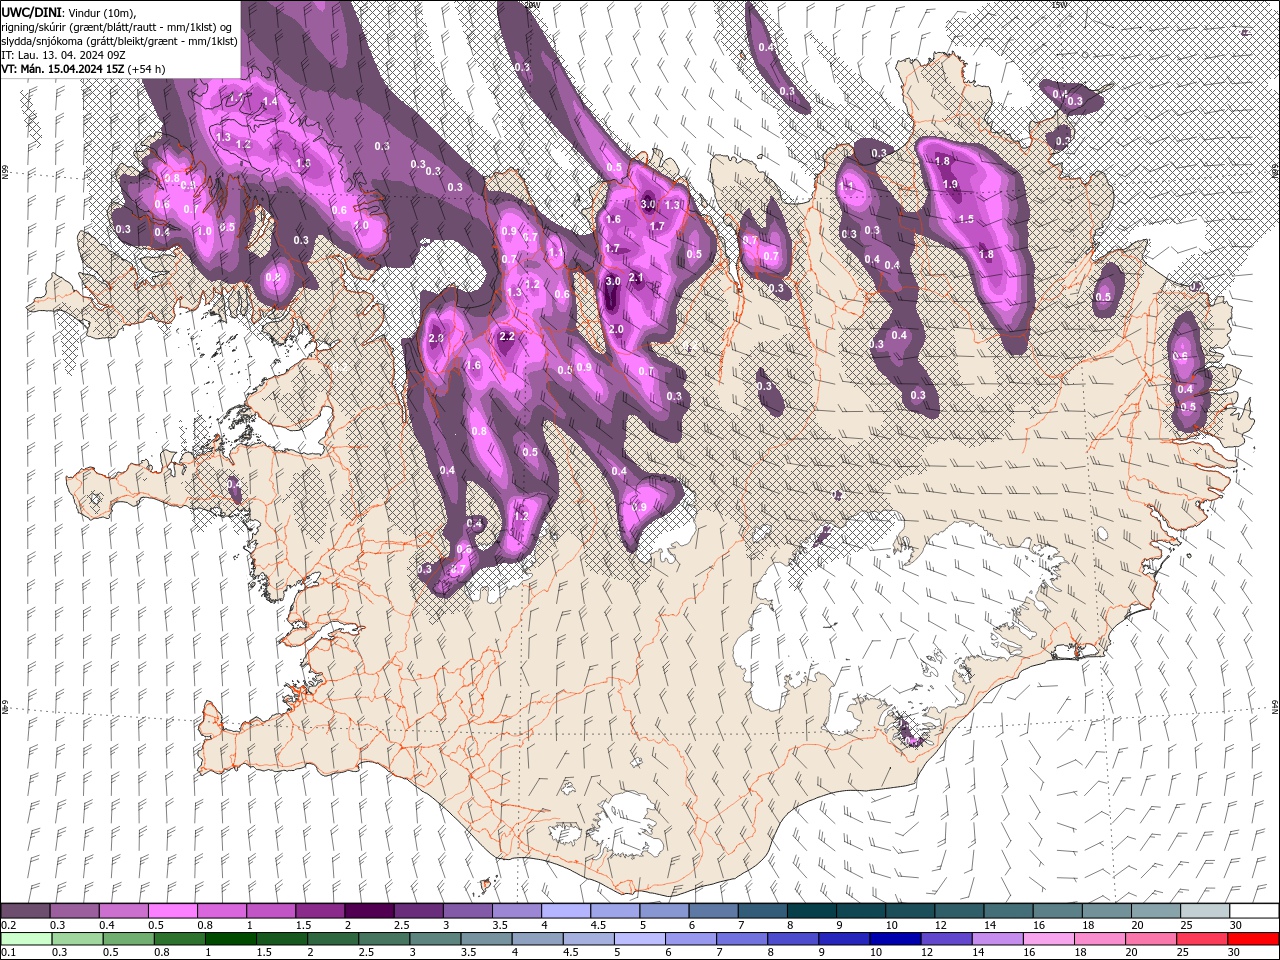The height and width of the screenshot is (960, 1280).
Task: Click the bright pink snow swatch at 0.5
Action: click(x=172, y=911)
